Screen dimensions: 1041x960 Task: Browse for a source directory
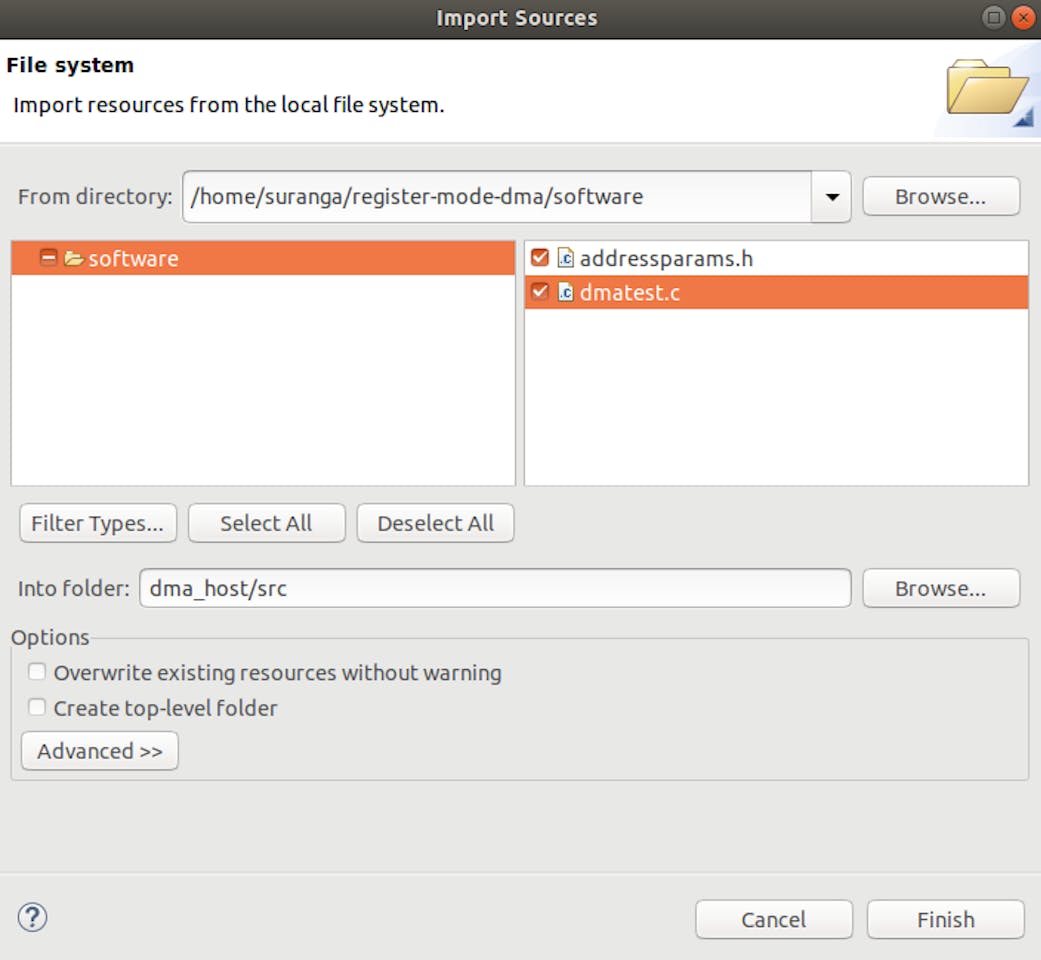click(x=940, y=196)
